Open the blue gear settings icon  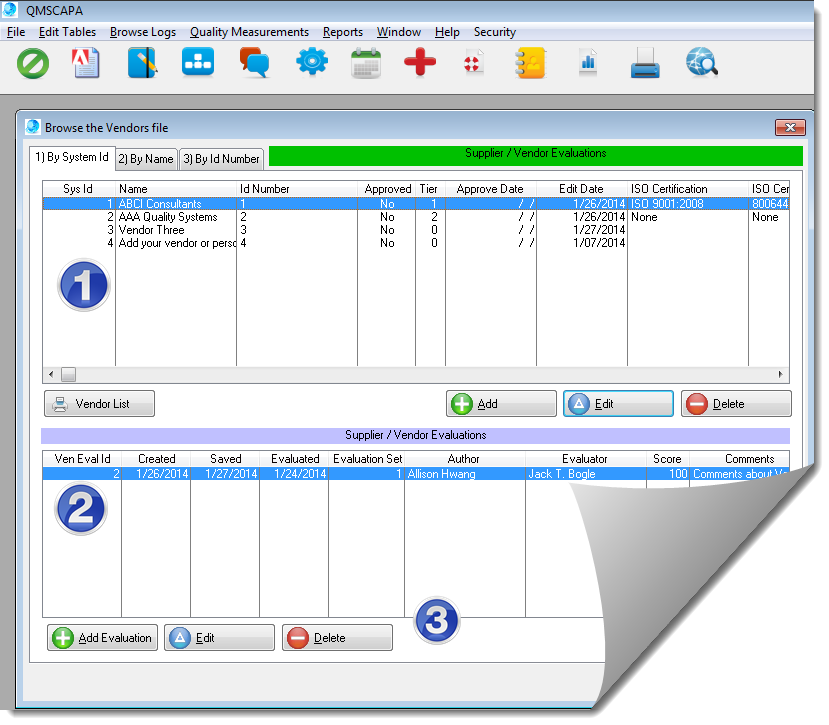(311, 64)
